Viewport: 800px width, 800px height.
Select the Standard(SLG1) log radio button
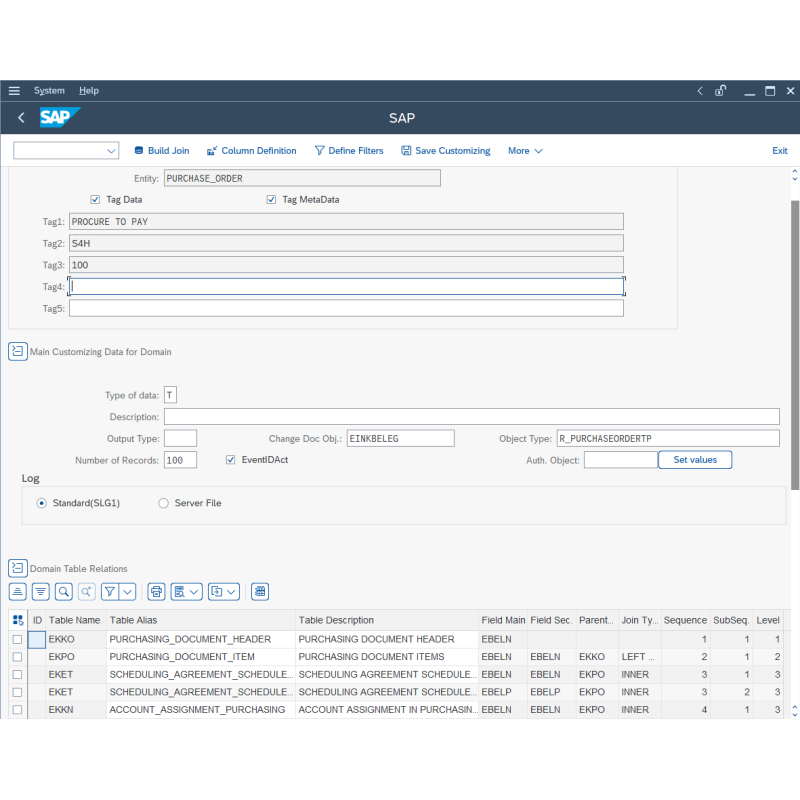pyautogui.click(x=42, y=503)
